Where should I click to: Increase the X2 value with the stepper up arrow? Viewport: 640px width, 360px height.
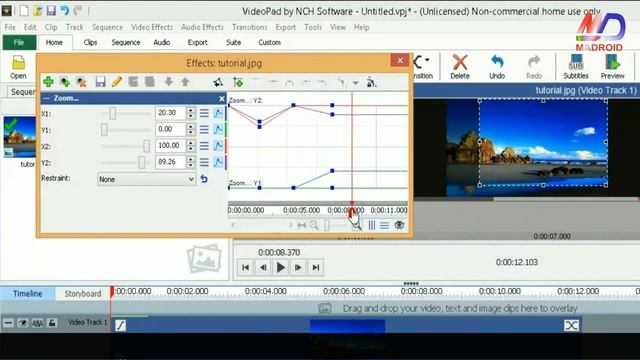tap(191, 142)
